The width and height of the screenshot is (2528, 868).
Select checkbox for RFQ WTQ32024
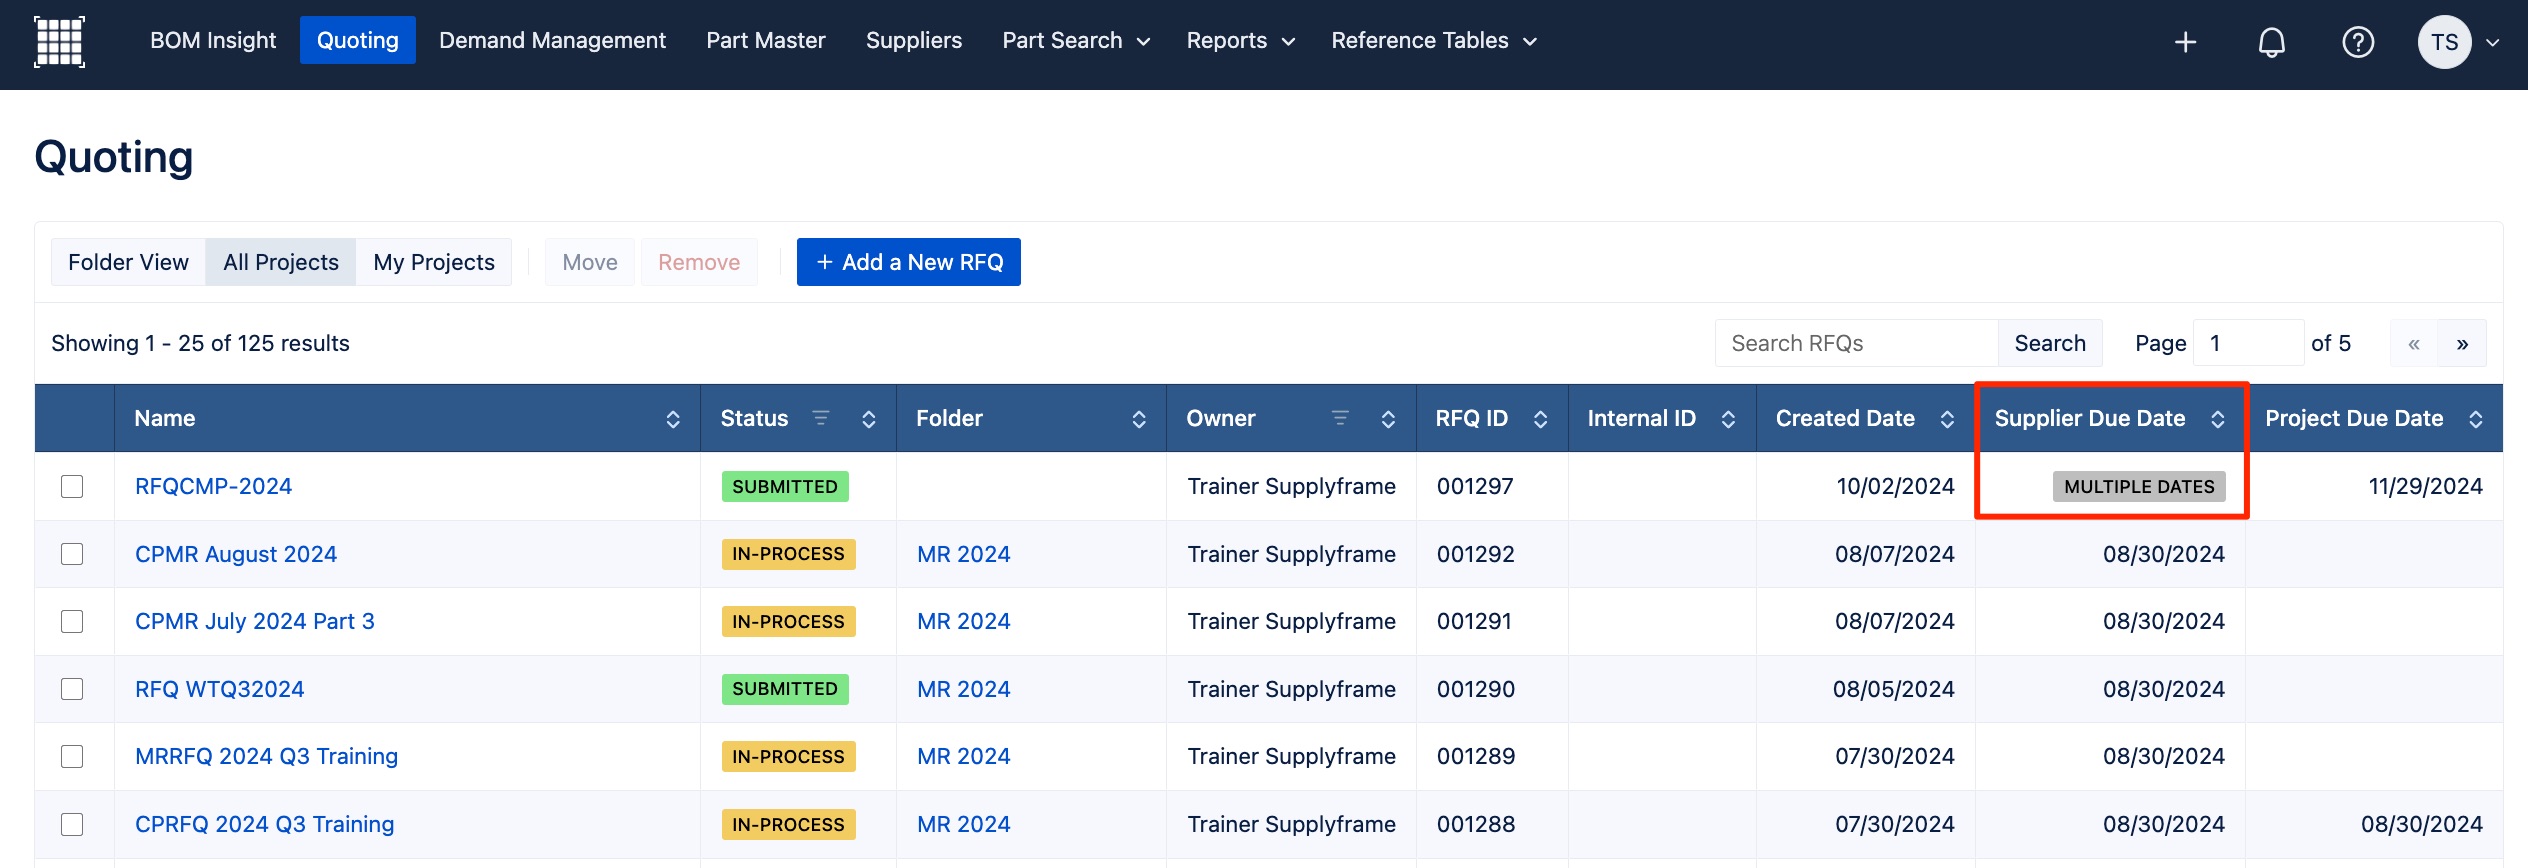click(x=72, y=689)
